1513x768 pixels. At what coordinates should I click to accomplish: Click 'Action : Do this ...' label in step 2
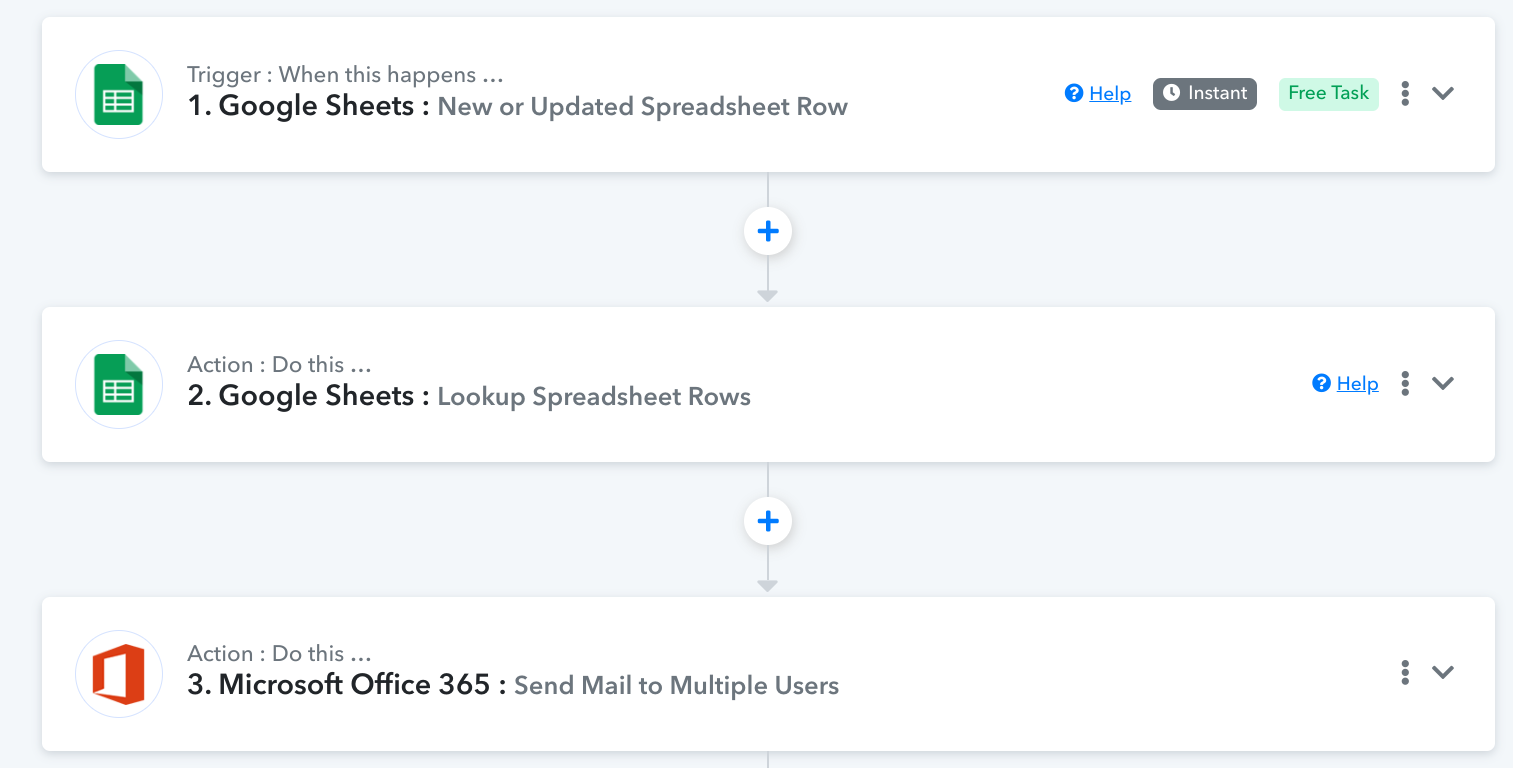[280, 365]
